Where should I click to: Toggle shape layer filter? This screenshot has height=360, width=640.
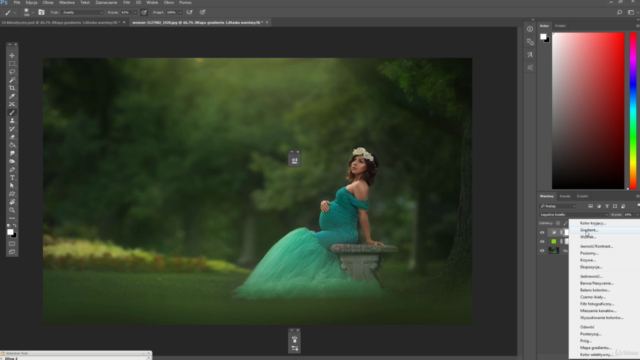[615, 206]
